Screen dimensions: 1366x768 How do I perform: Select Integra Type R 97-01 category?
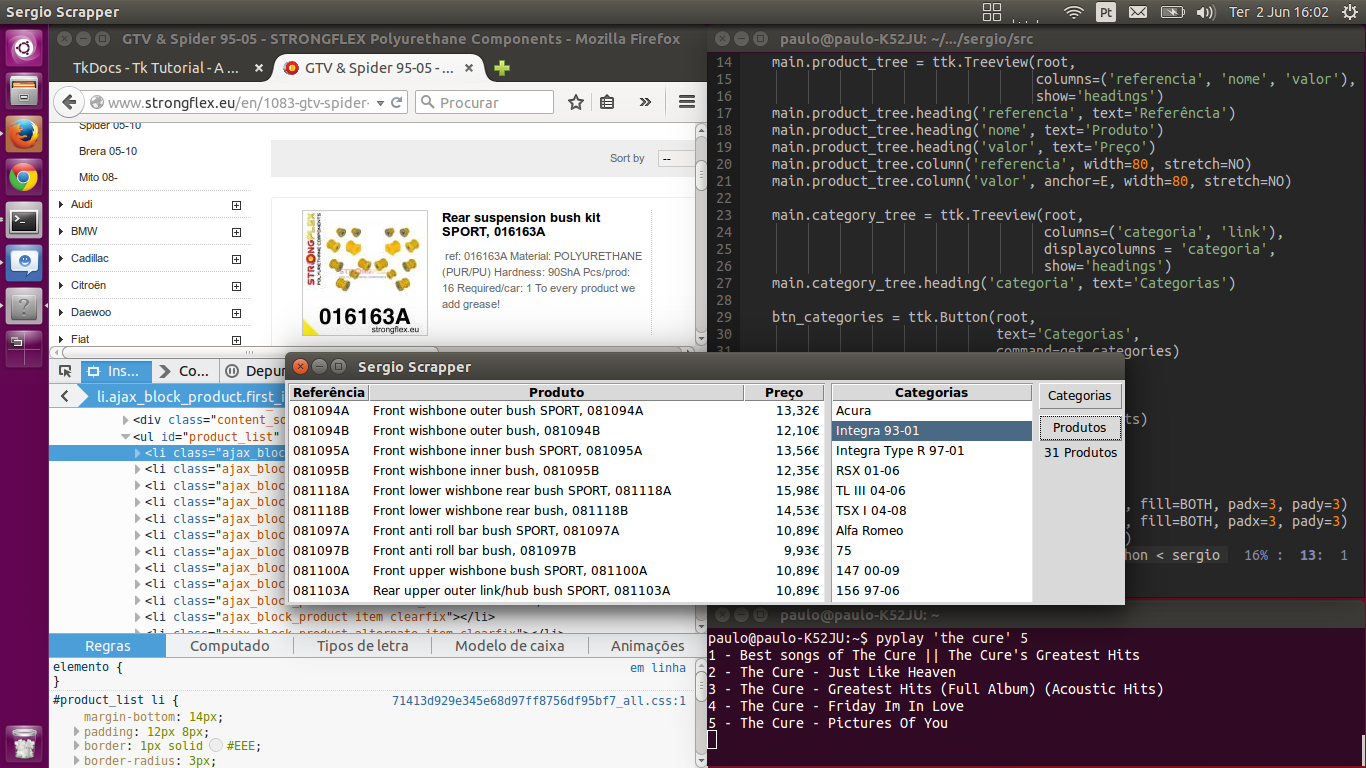click(x=930, y=451)
